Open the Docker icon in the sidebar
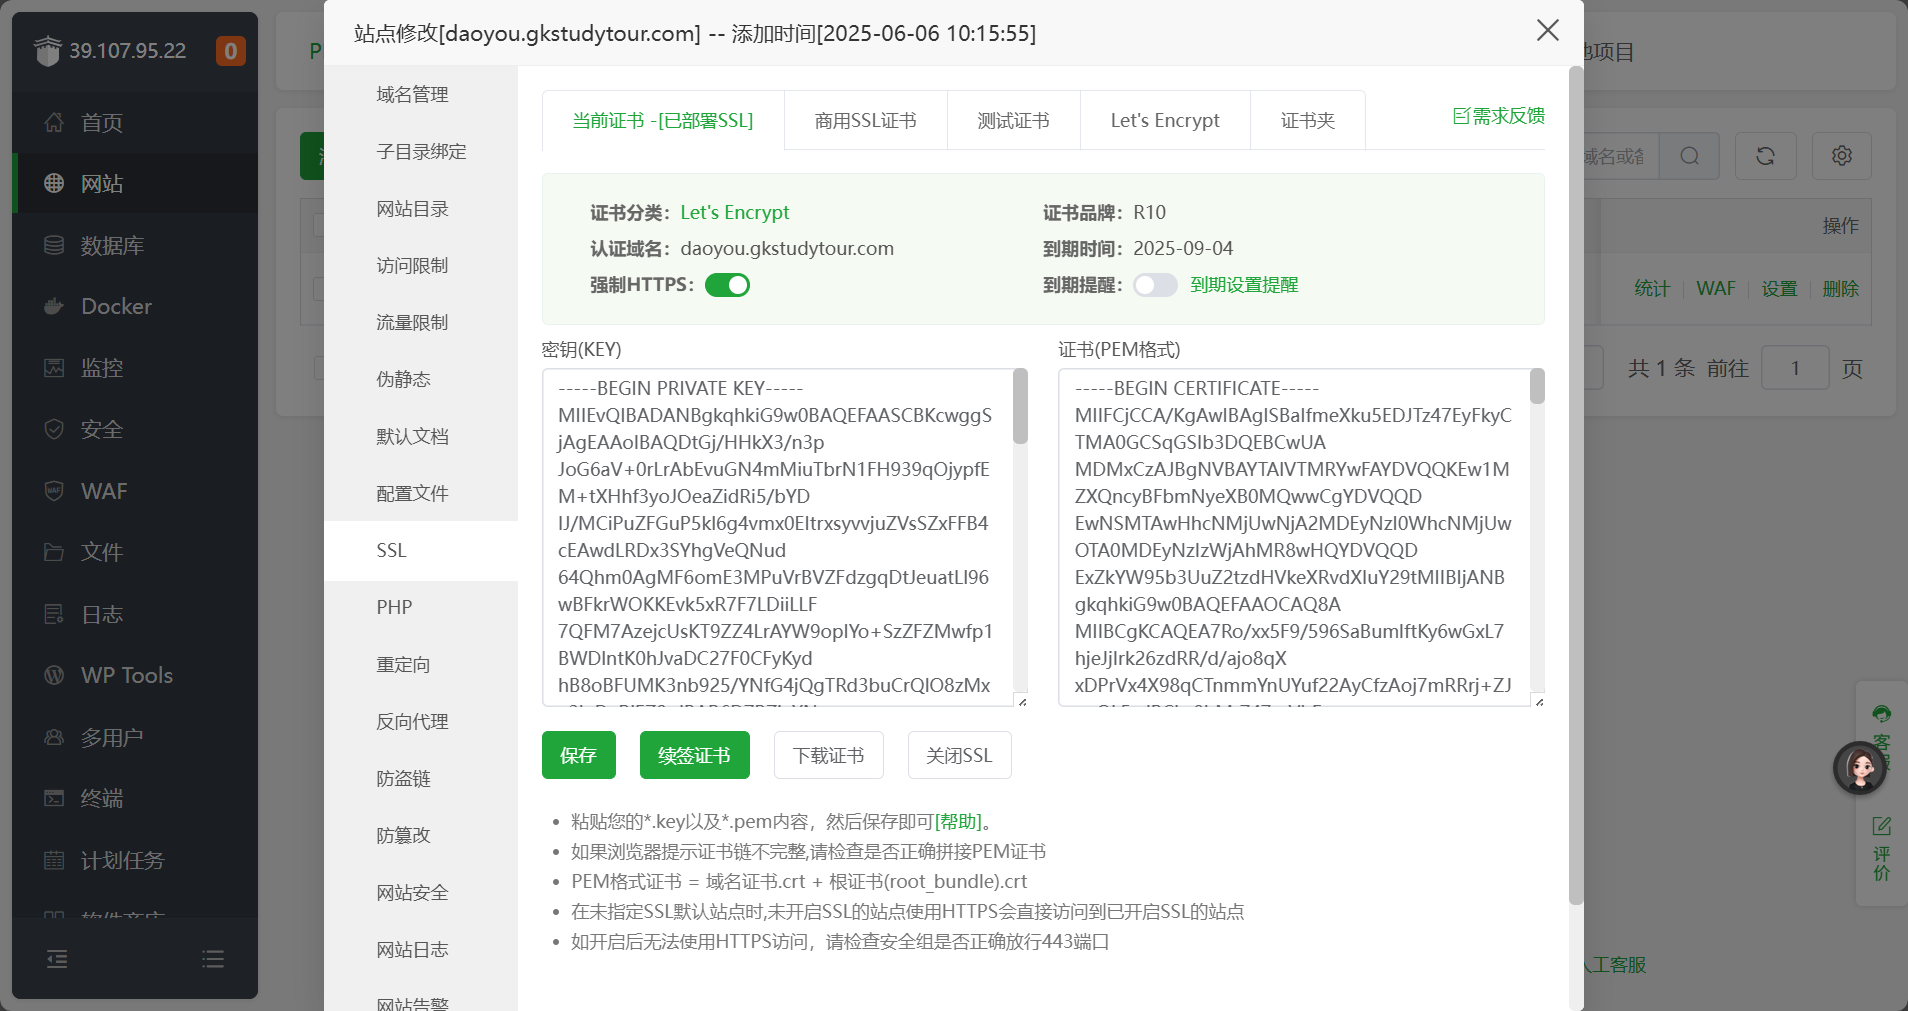This screenshot has height=1011, width=1908. [54, 307]
